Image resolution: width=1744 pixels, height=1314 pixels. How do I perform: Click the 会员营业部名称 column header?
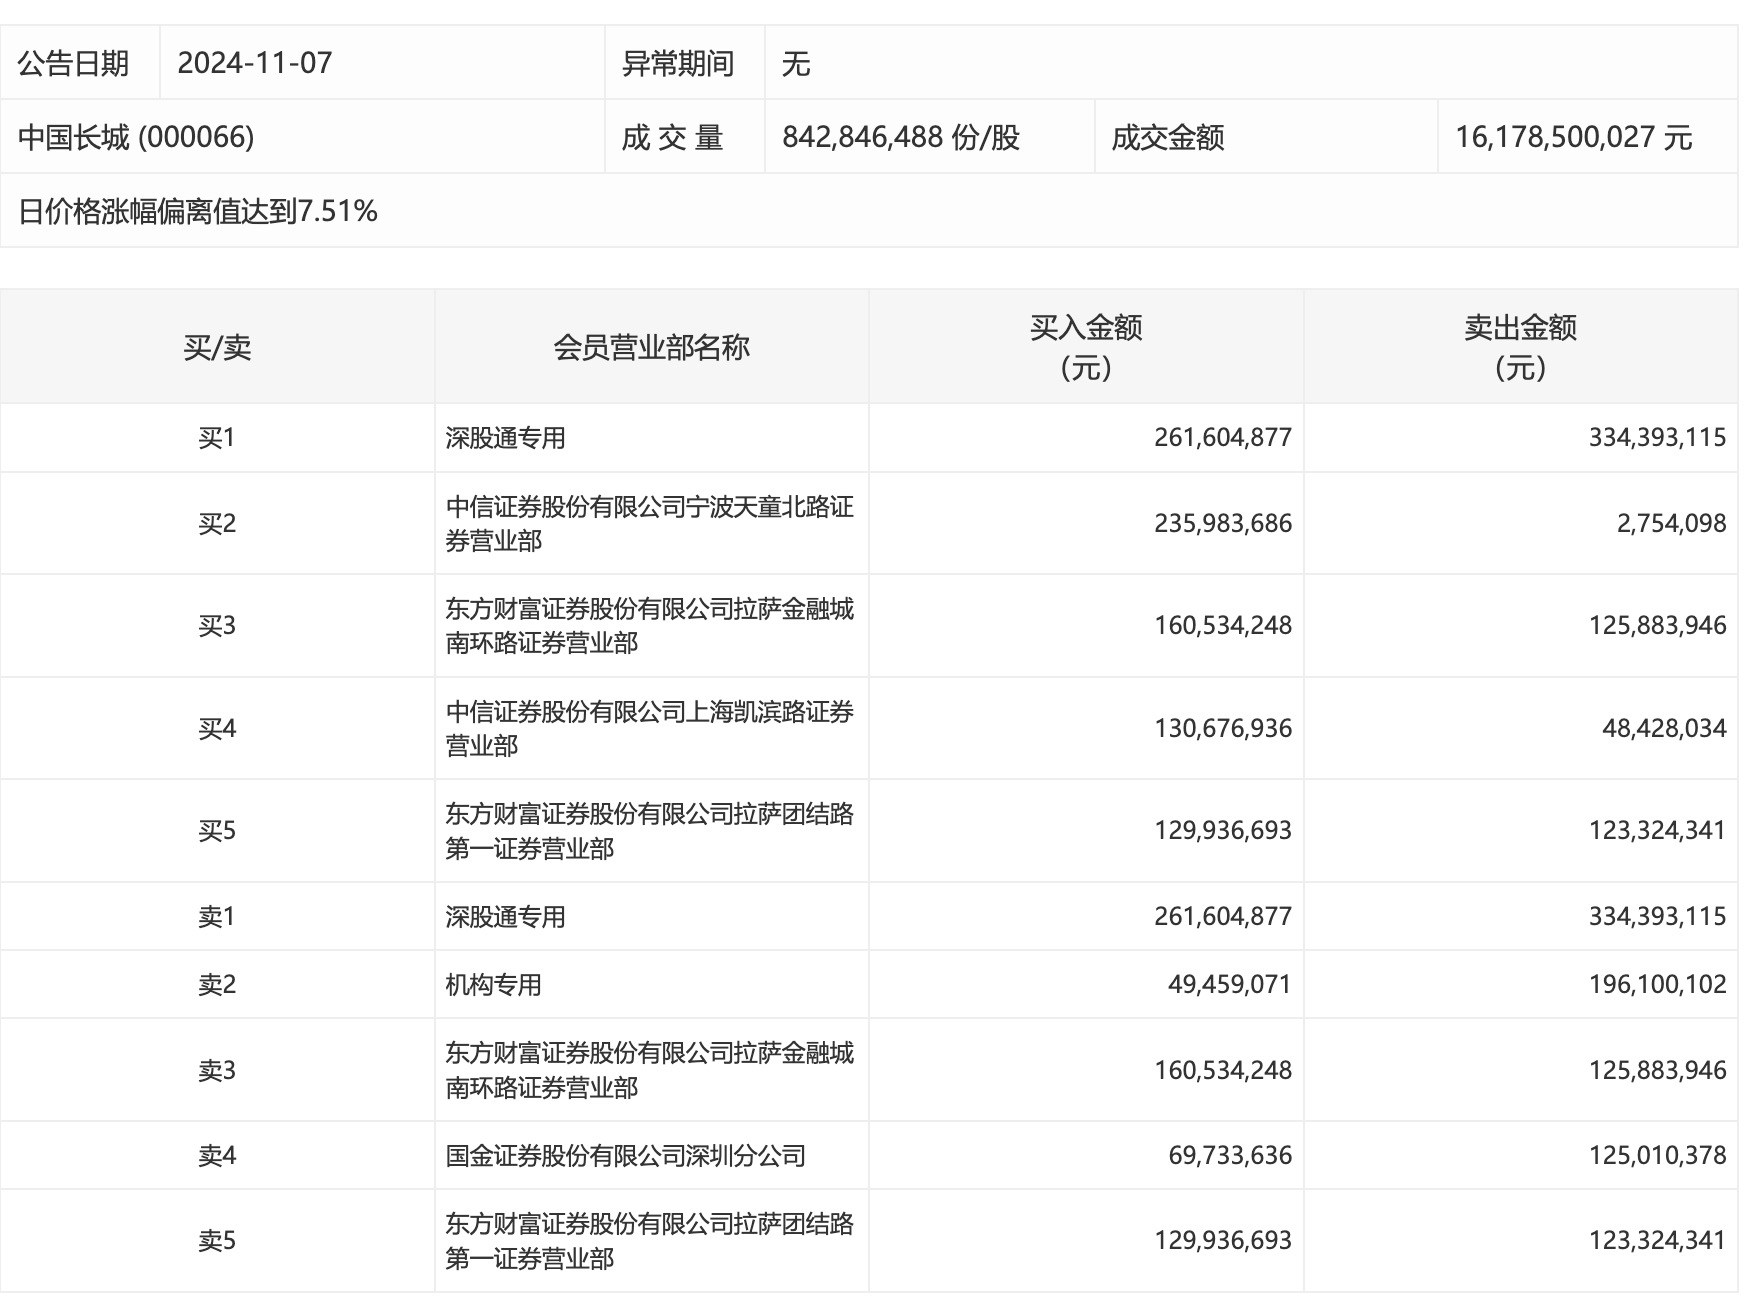(651, 347)
